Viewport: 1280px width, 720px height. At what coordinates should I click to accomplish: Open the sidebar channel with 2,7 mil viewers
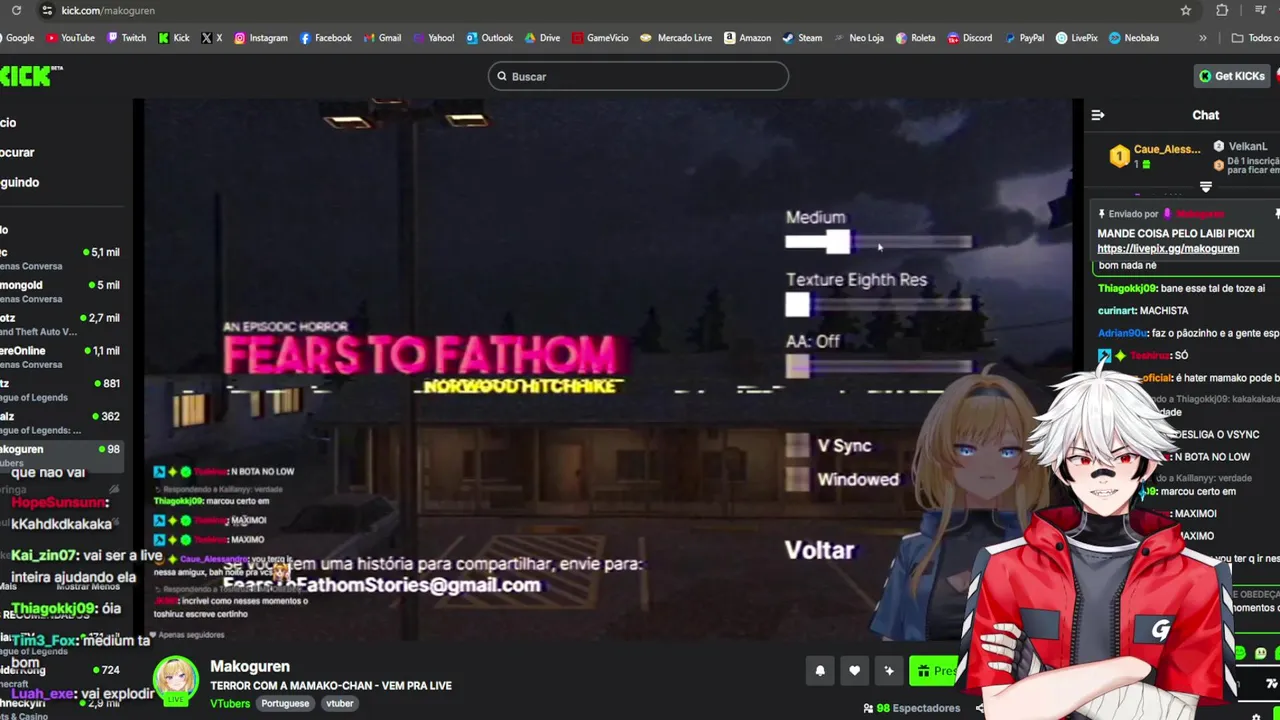[x=60, y=324]
